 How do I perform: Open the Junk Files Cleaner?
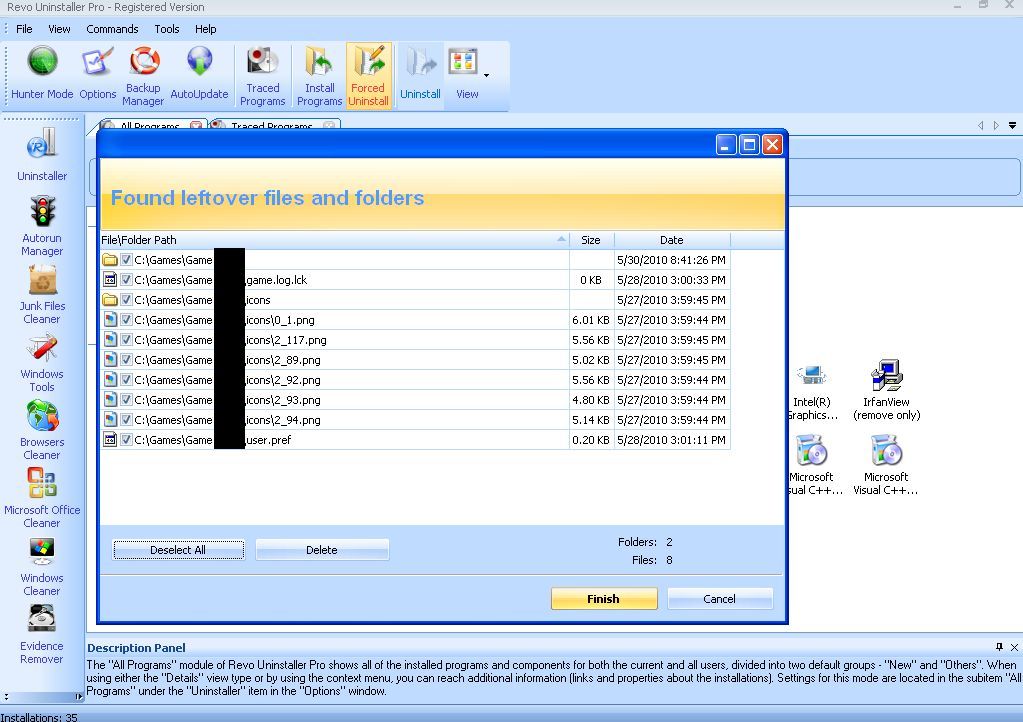coord(41,291)
